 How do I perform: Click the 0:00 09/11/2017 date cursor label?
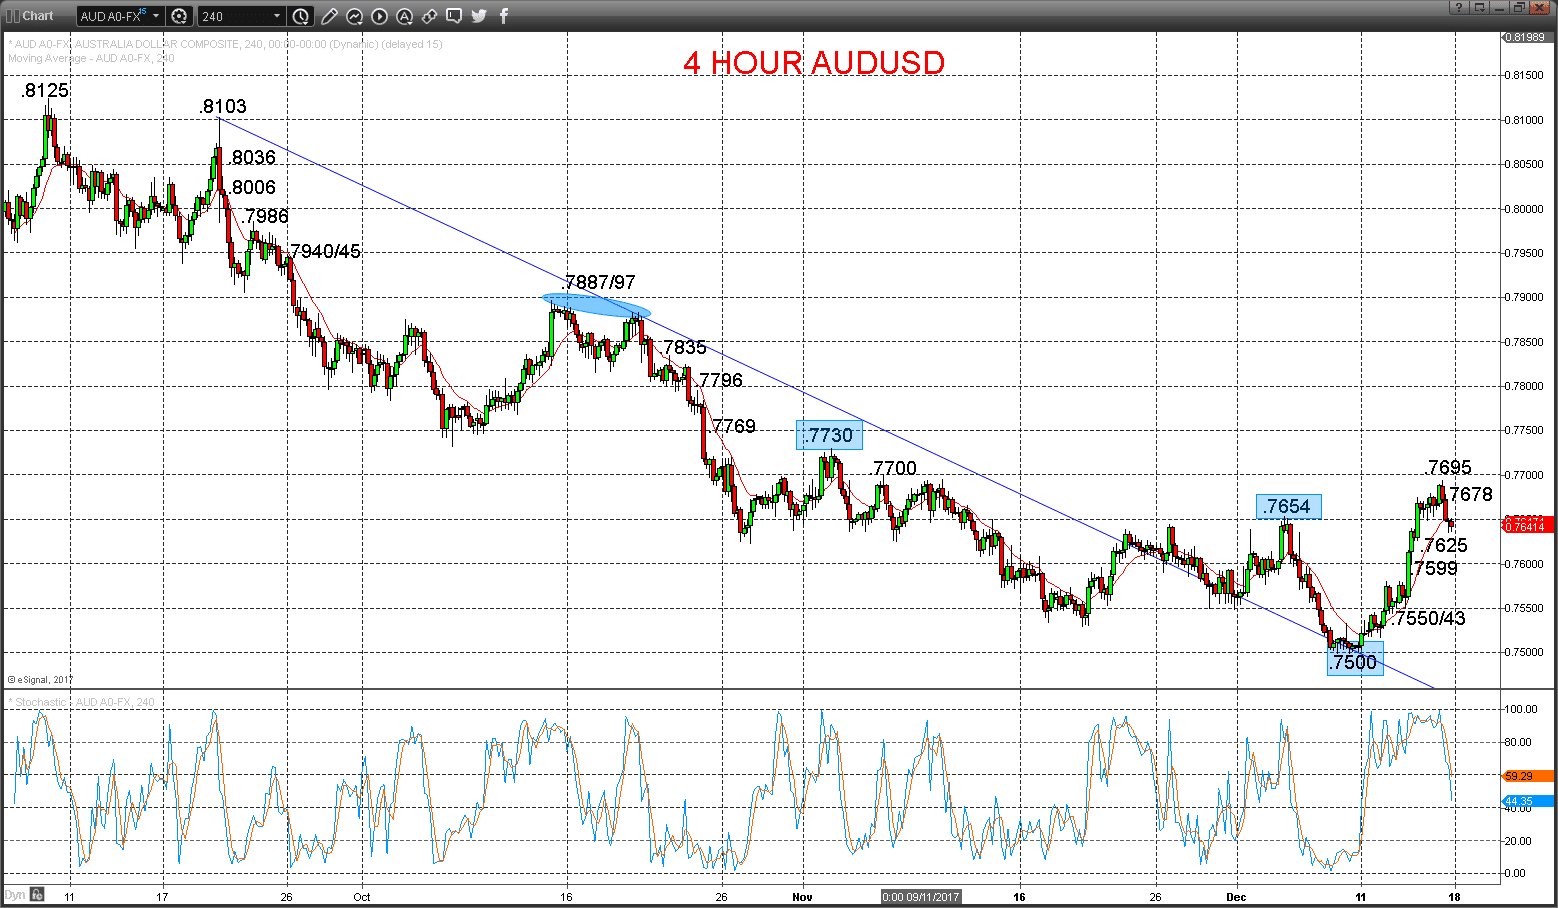click(x=921, y=897)
